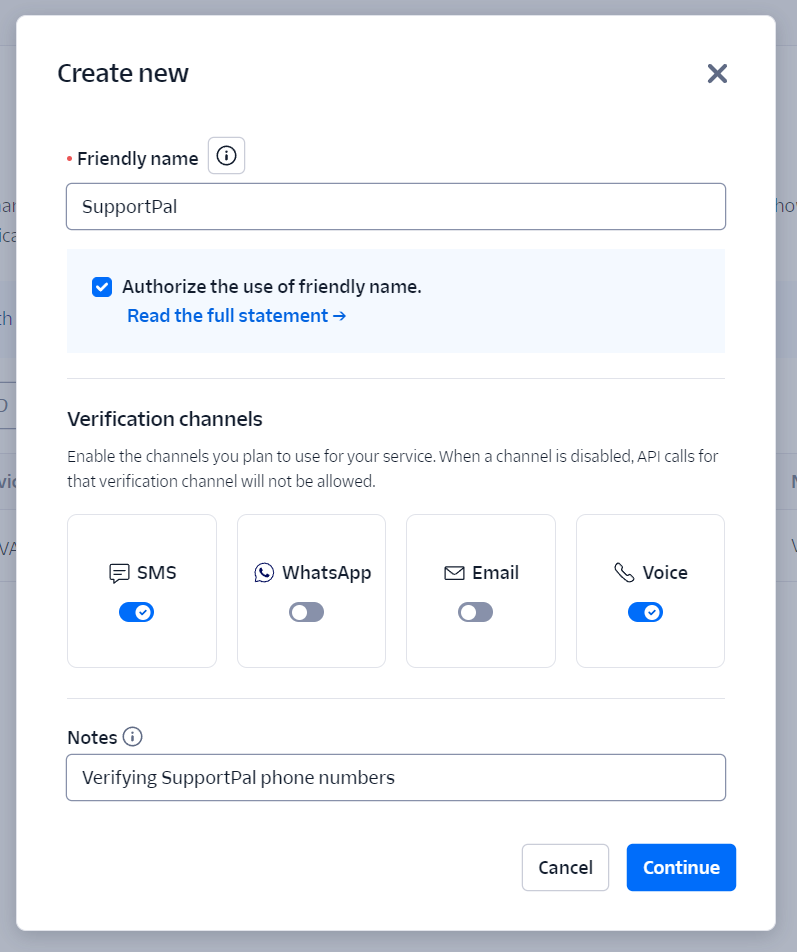
Task: Click the Friendly name label text
Action: point(138,158)
